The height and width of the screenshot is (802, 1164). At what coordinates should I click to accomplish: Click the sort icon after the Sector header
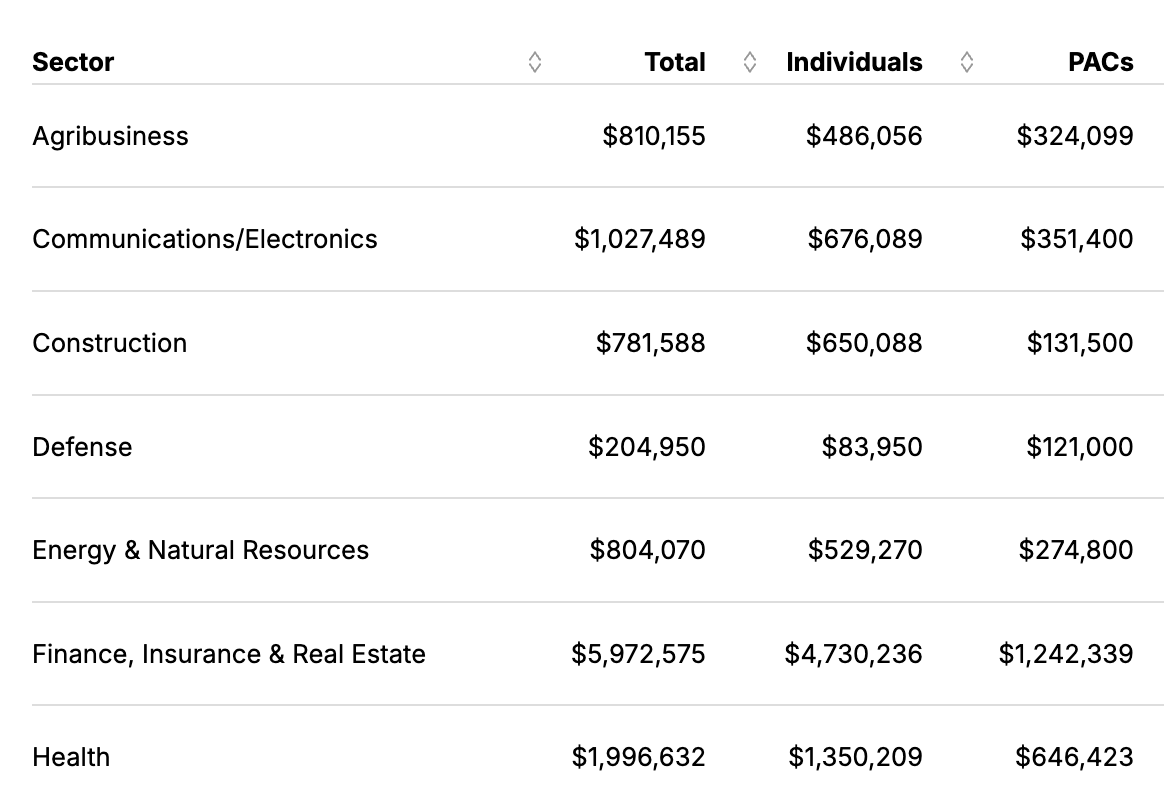pos(535,62)
